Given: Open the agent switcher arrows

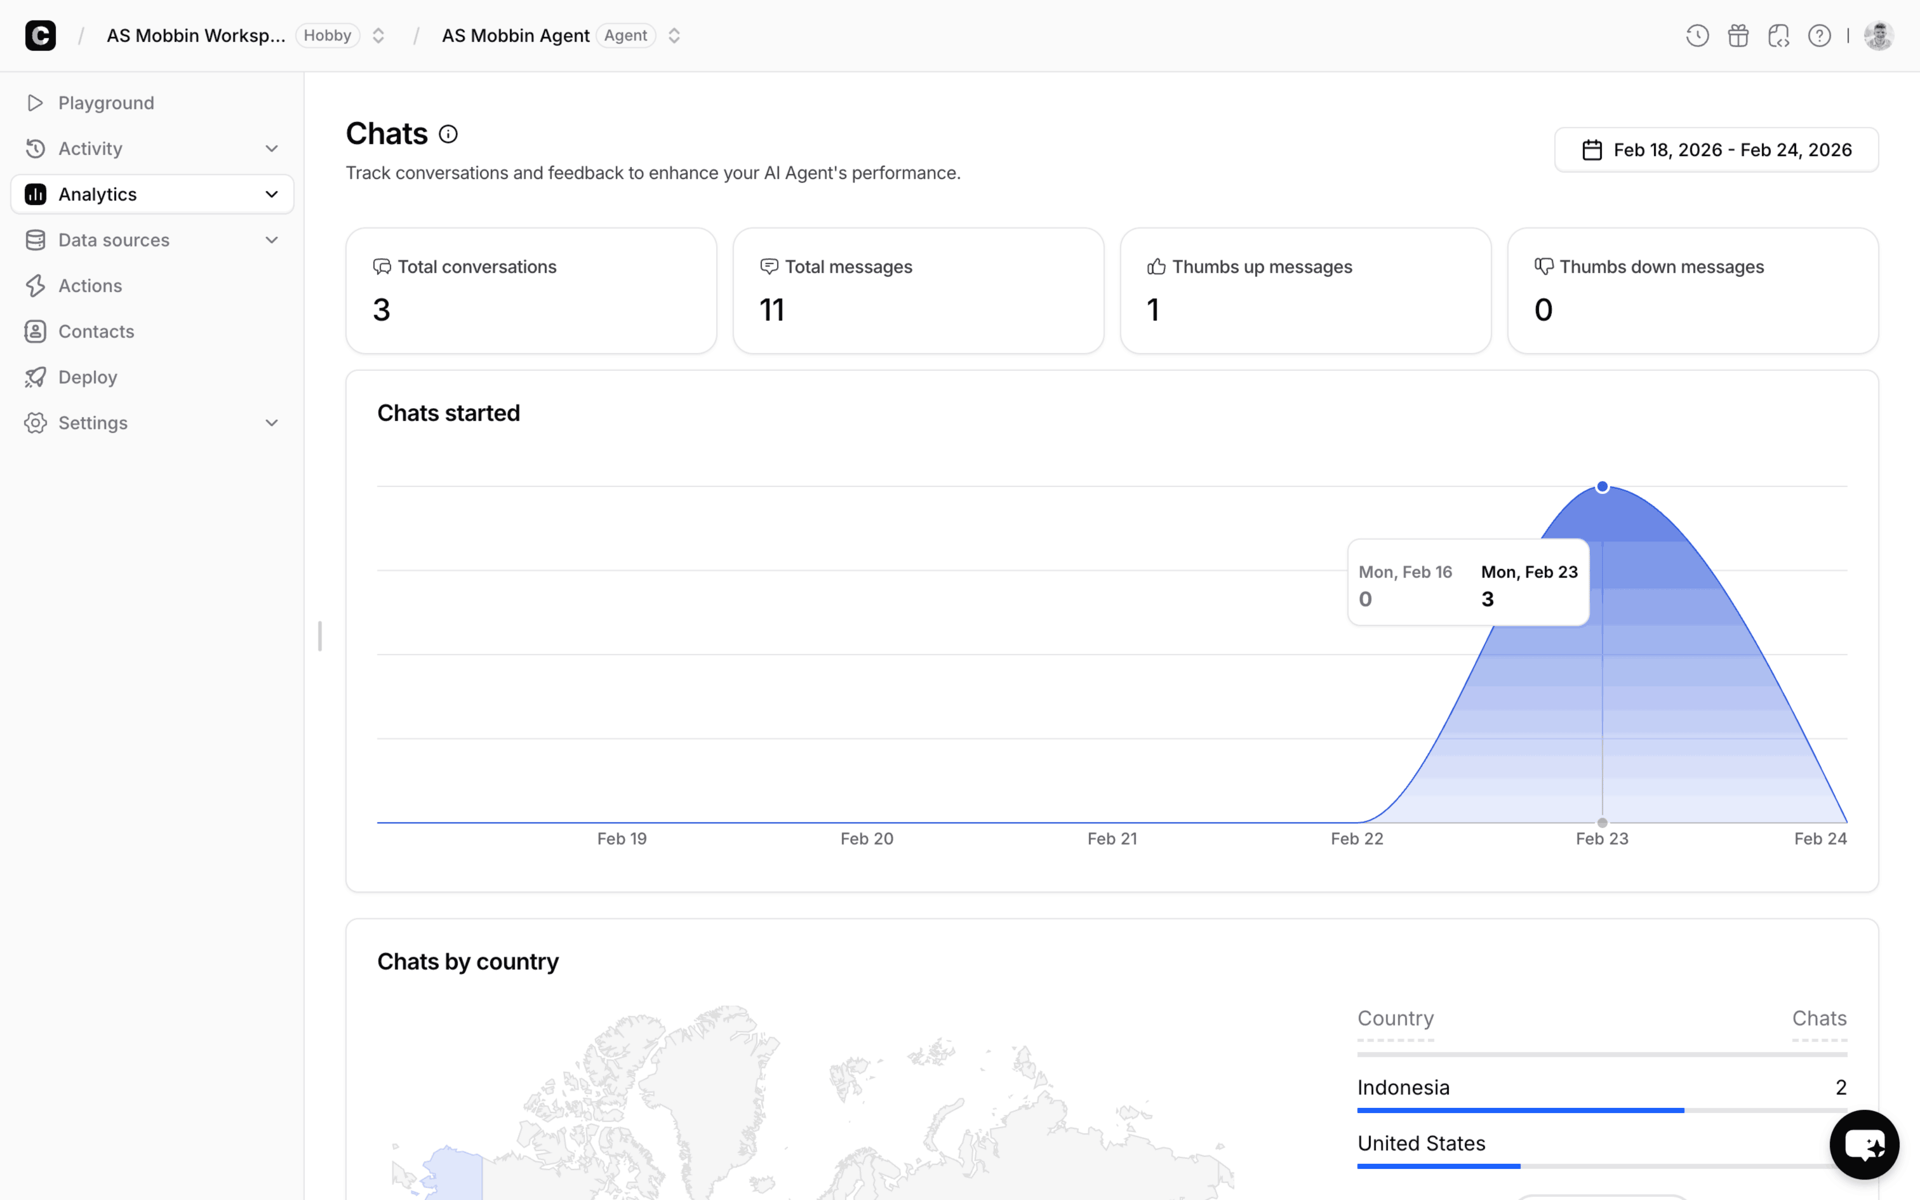Looking at the screenshot, I should tap(674, 36).
